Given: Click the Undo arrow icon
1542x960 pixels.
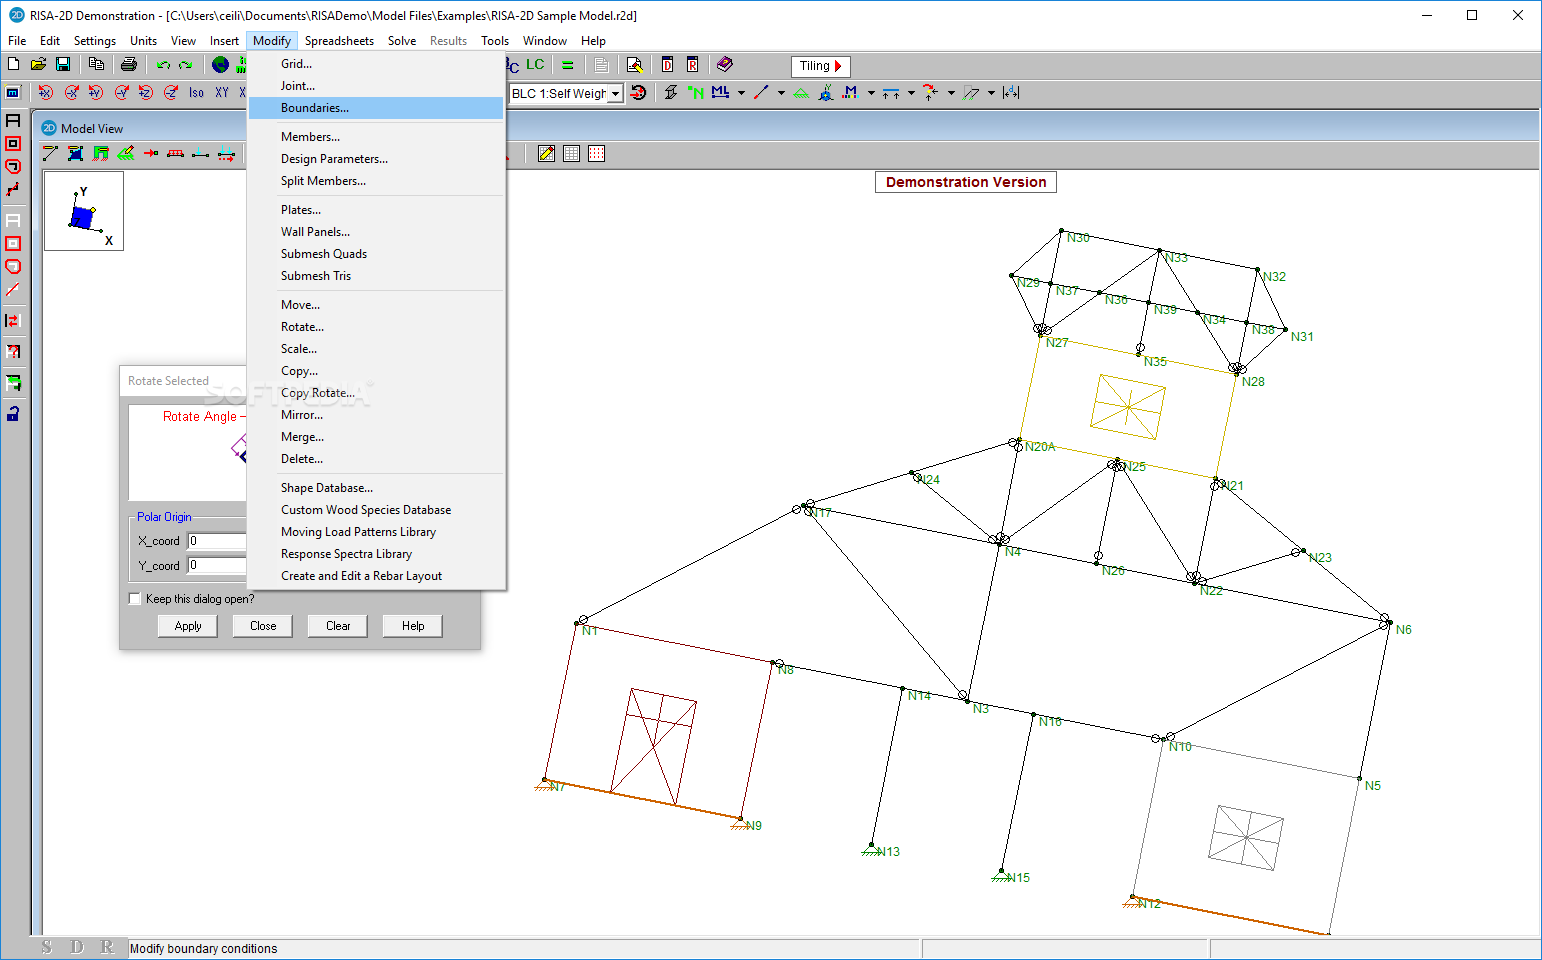Looking at the screenshot, I should click(163, 64).
